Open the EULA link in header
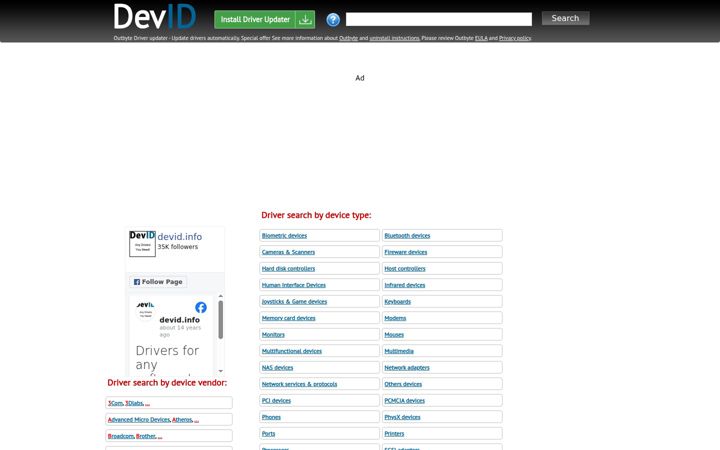This screenshot has height=450, width=720. pyautogui.click(x=481, y=38)
